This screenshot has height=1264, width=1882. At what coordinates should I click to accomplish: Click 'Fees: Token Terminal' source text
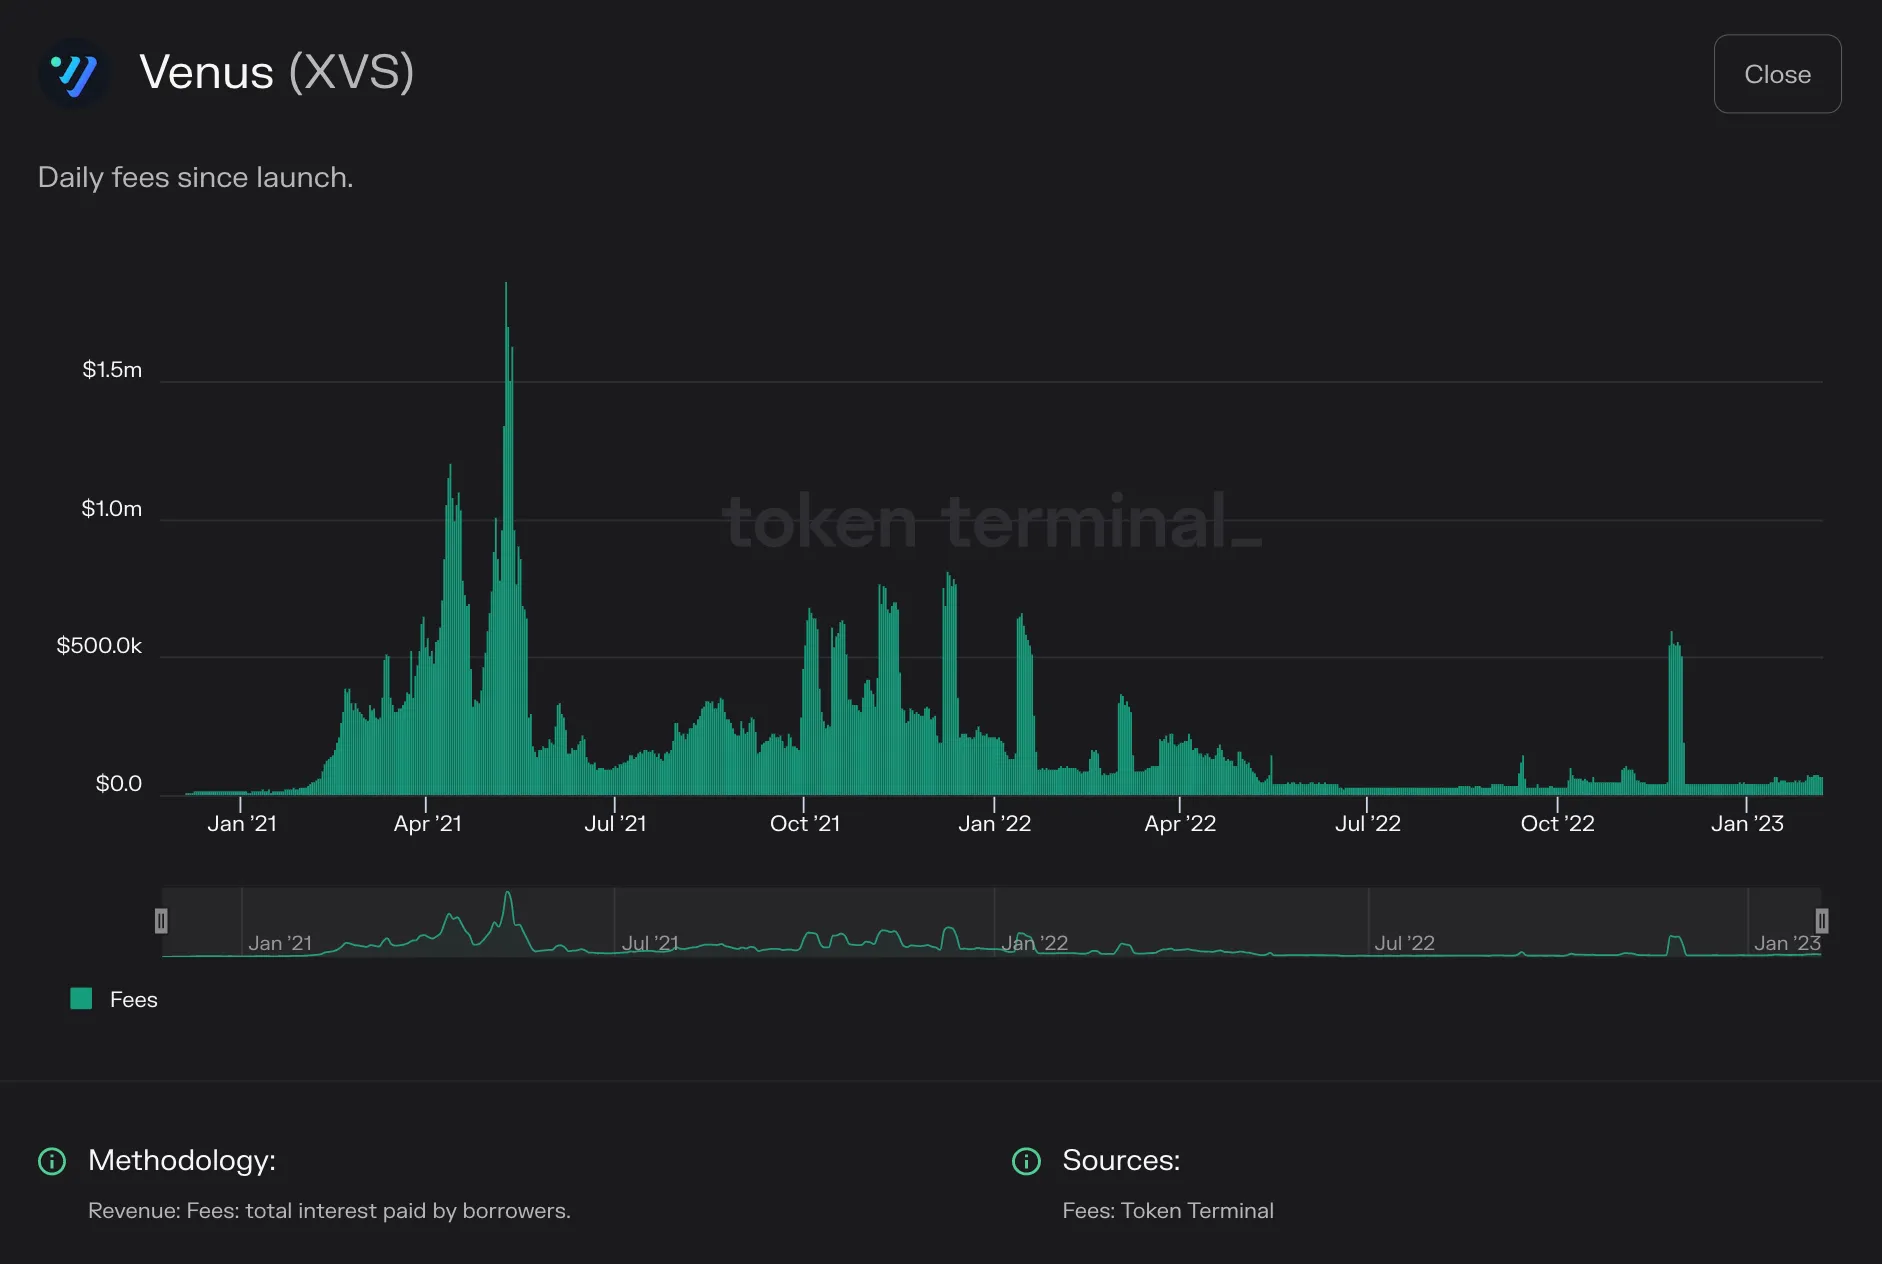pos(1168,1211)
